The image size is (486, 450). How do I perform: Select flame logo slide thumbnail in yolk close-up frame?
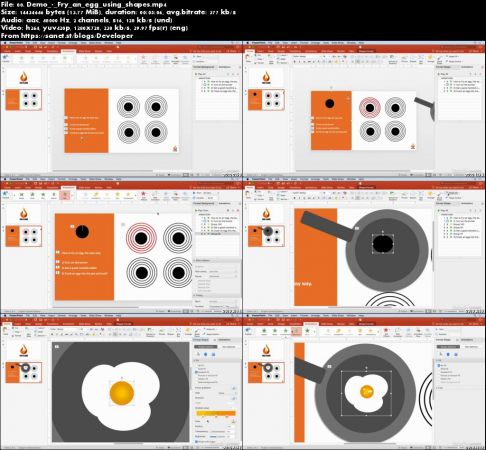23,349
